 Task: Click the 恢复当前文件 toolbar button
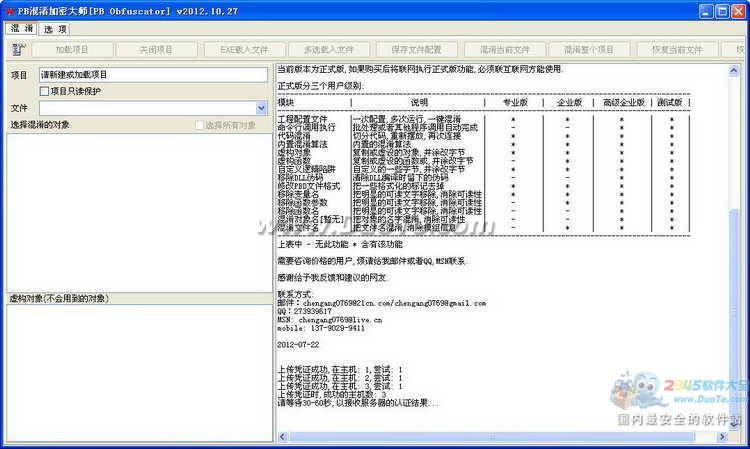pos(677,49)
